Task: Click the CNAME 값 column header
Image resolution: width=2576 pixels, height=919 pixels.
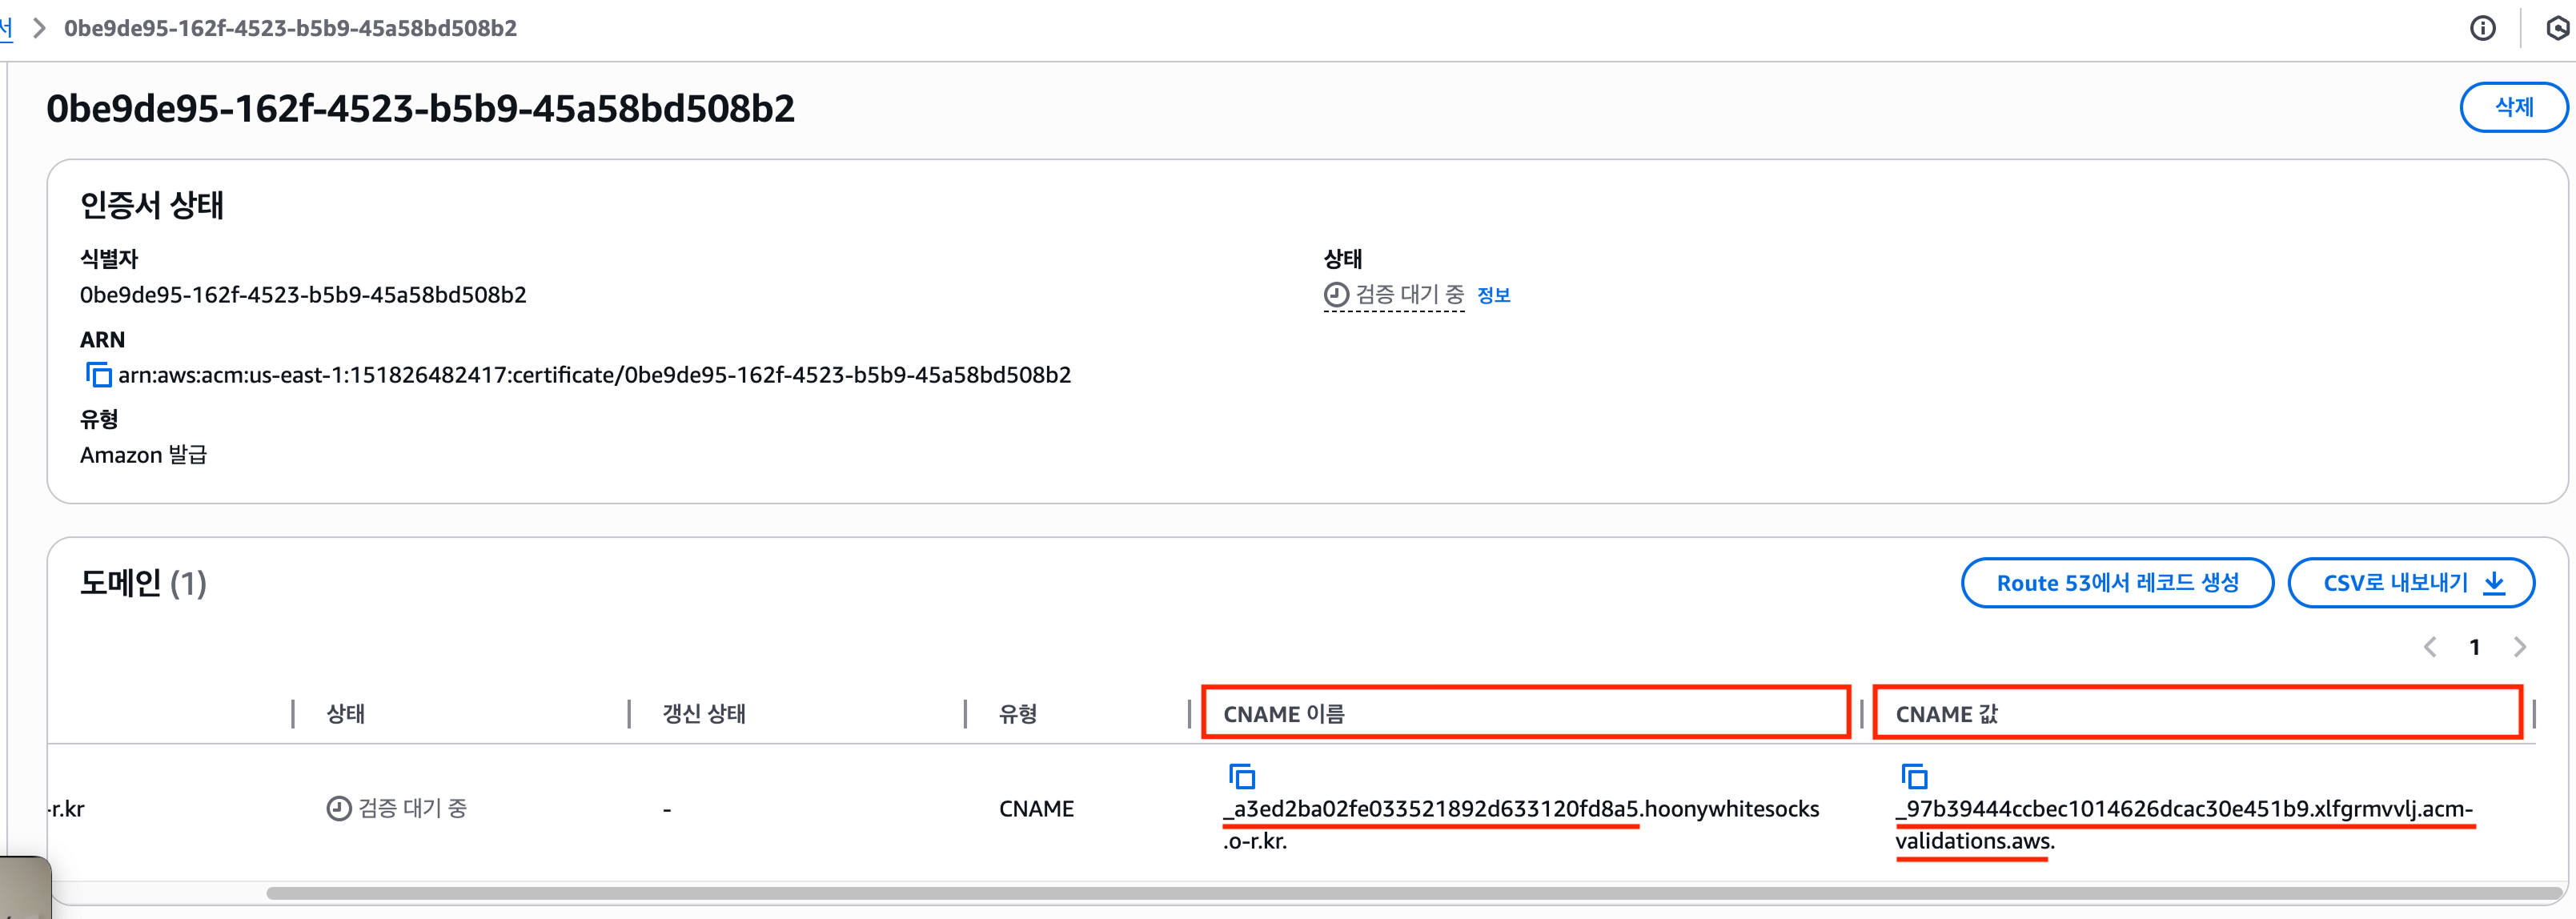Action: 1946,714
